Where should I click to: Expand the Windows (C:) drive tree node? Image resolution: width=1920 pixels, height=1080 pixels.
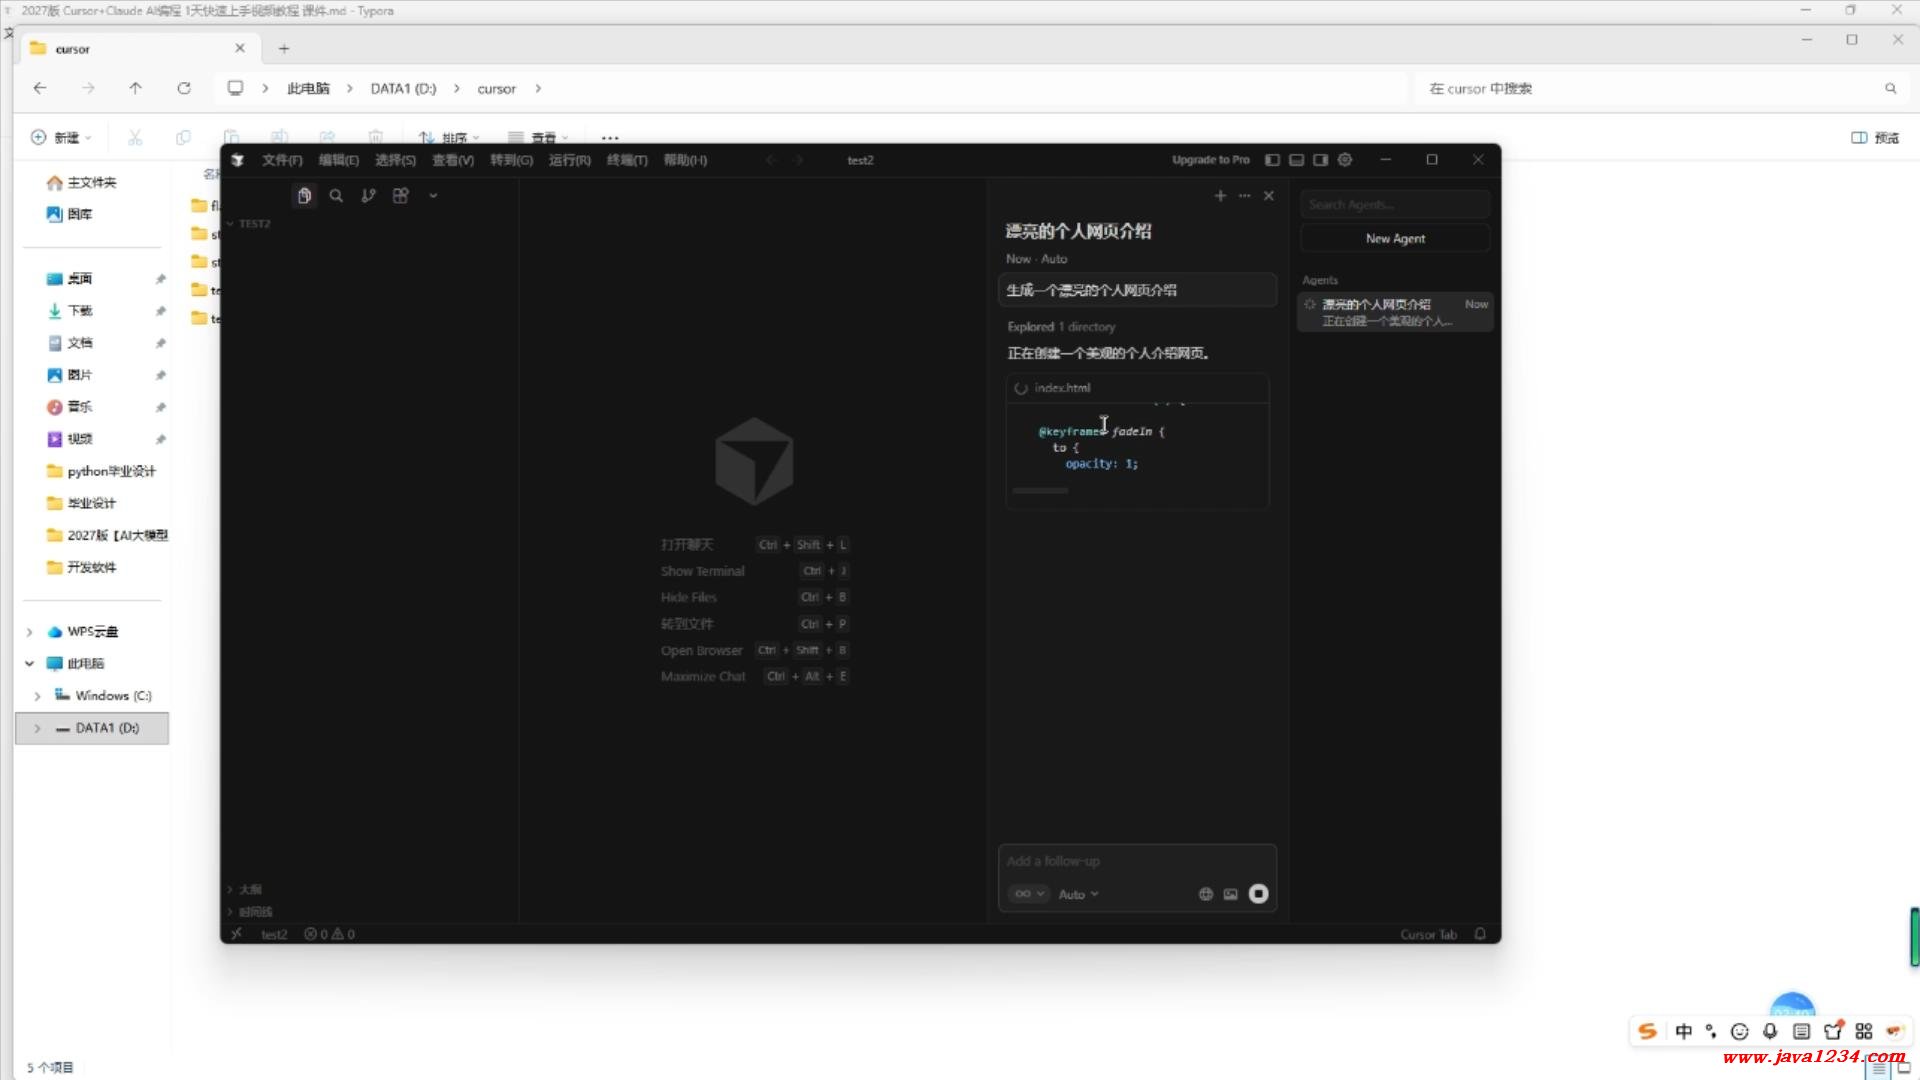coord(37,696)
